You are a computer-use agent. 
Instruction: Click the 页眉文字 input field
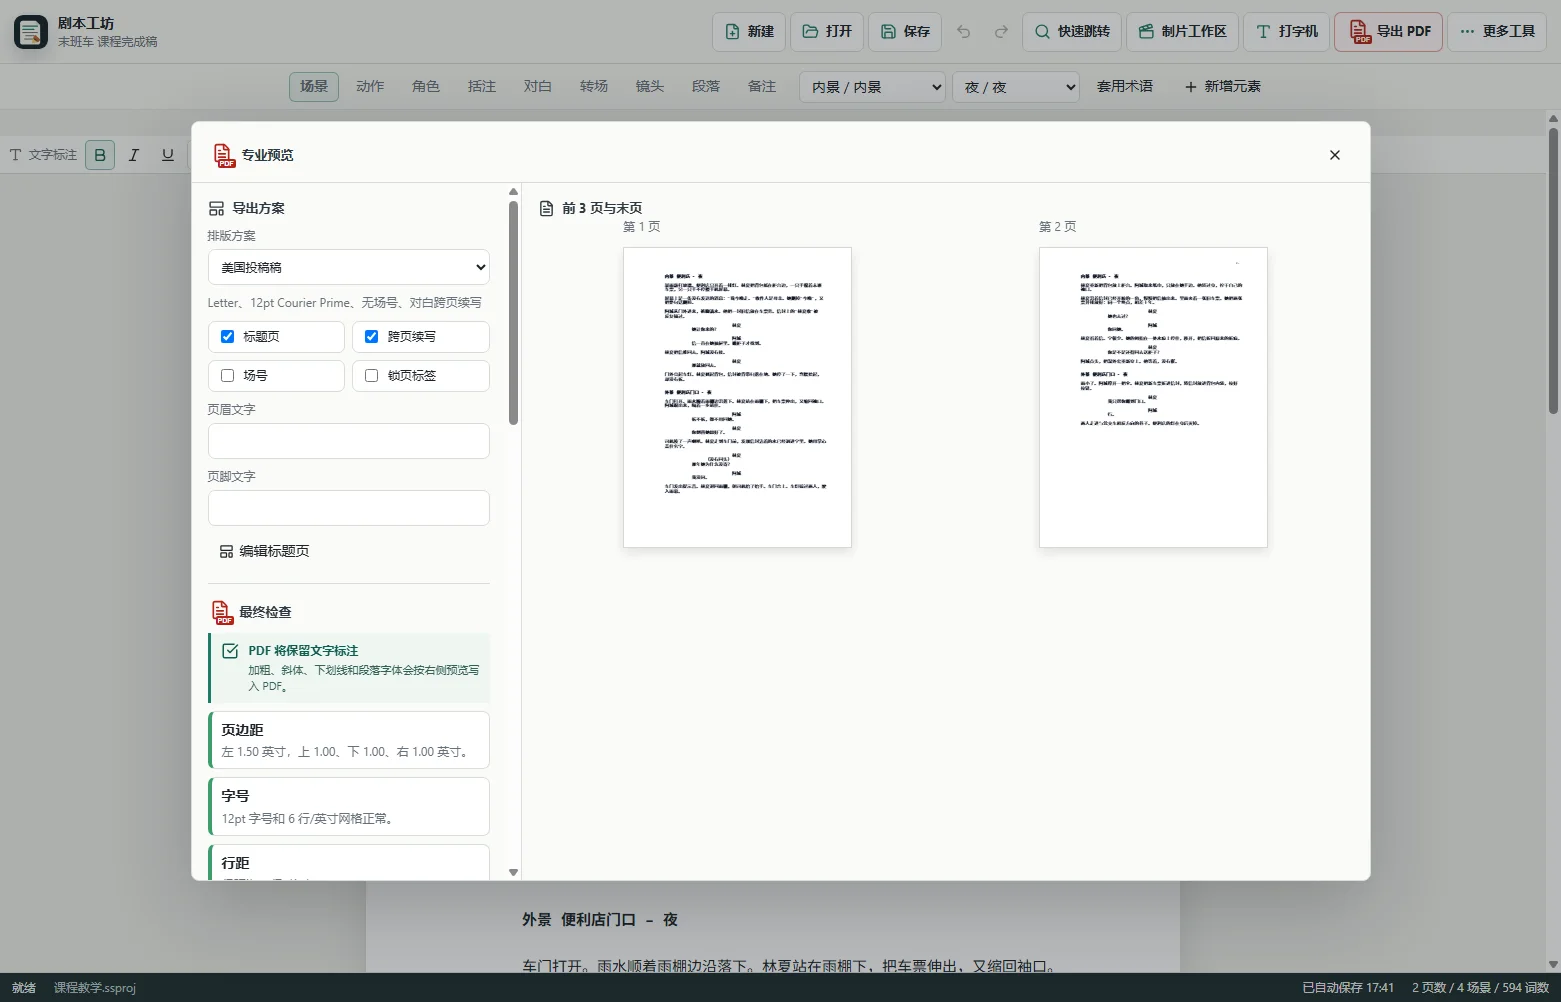(x=349, y=441)
